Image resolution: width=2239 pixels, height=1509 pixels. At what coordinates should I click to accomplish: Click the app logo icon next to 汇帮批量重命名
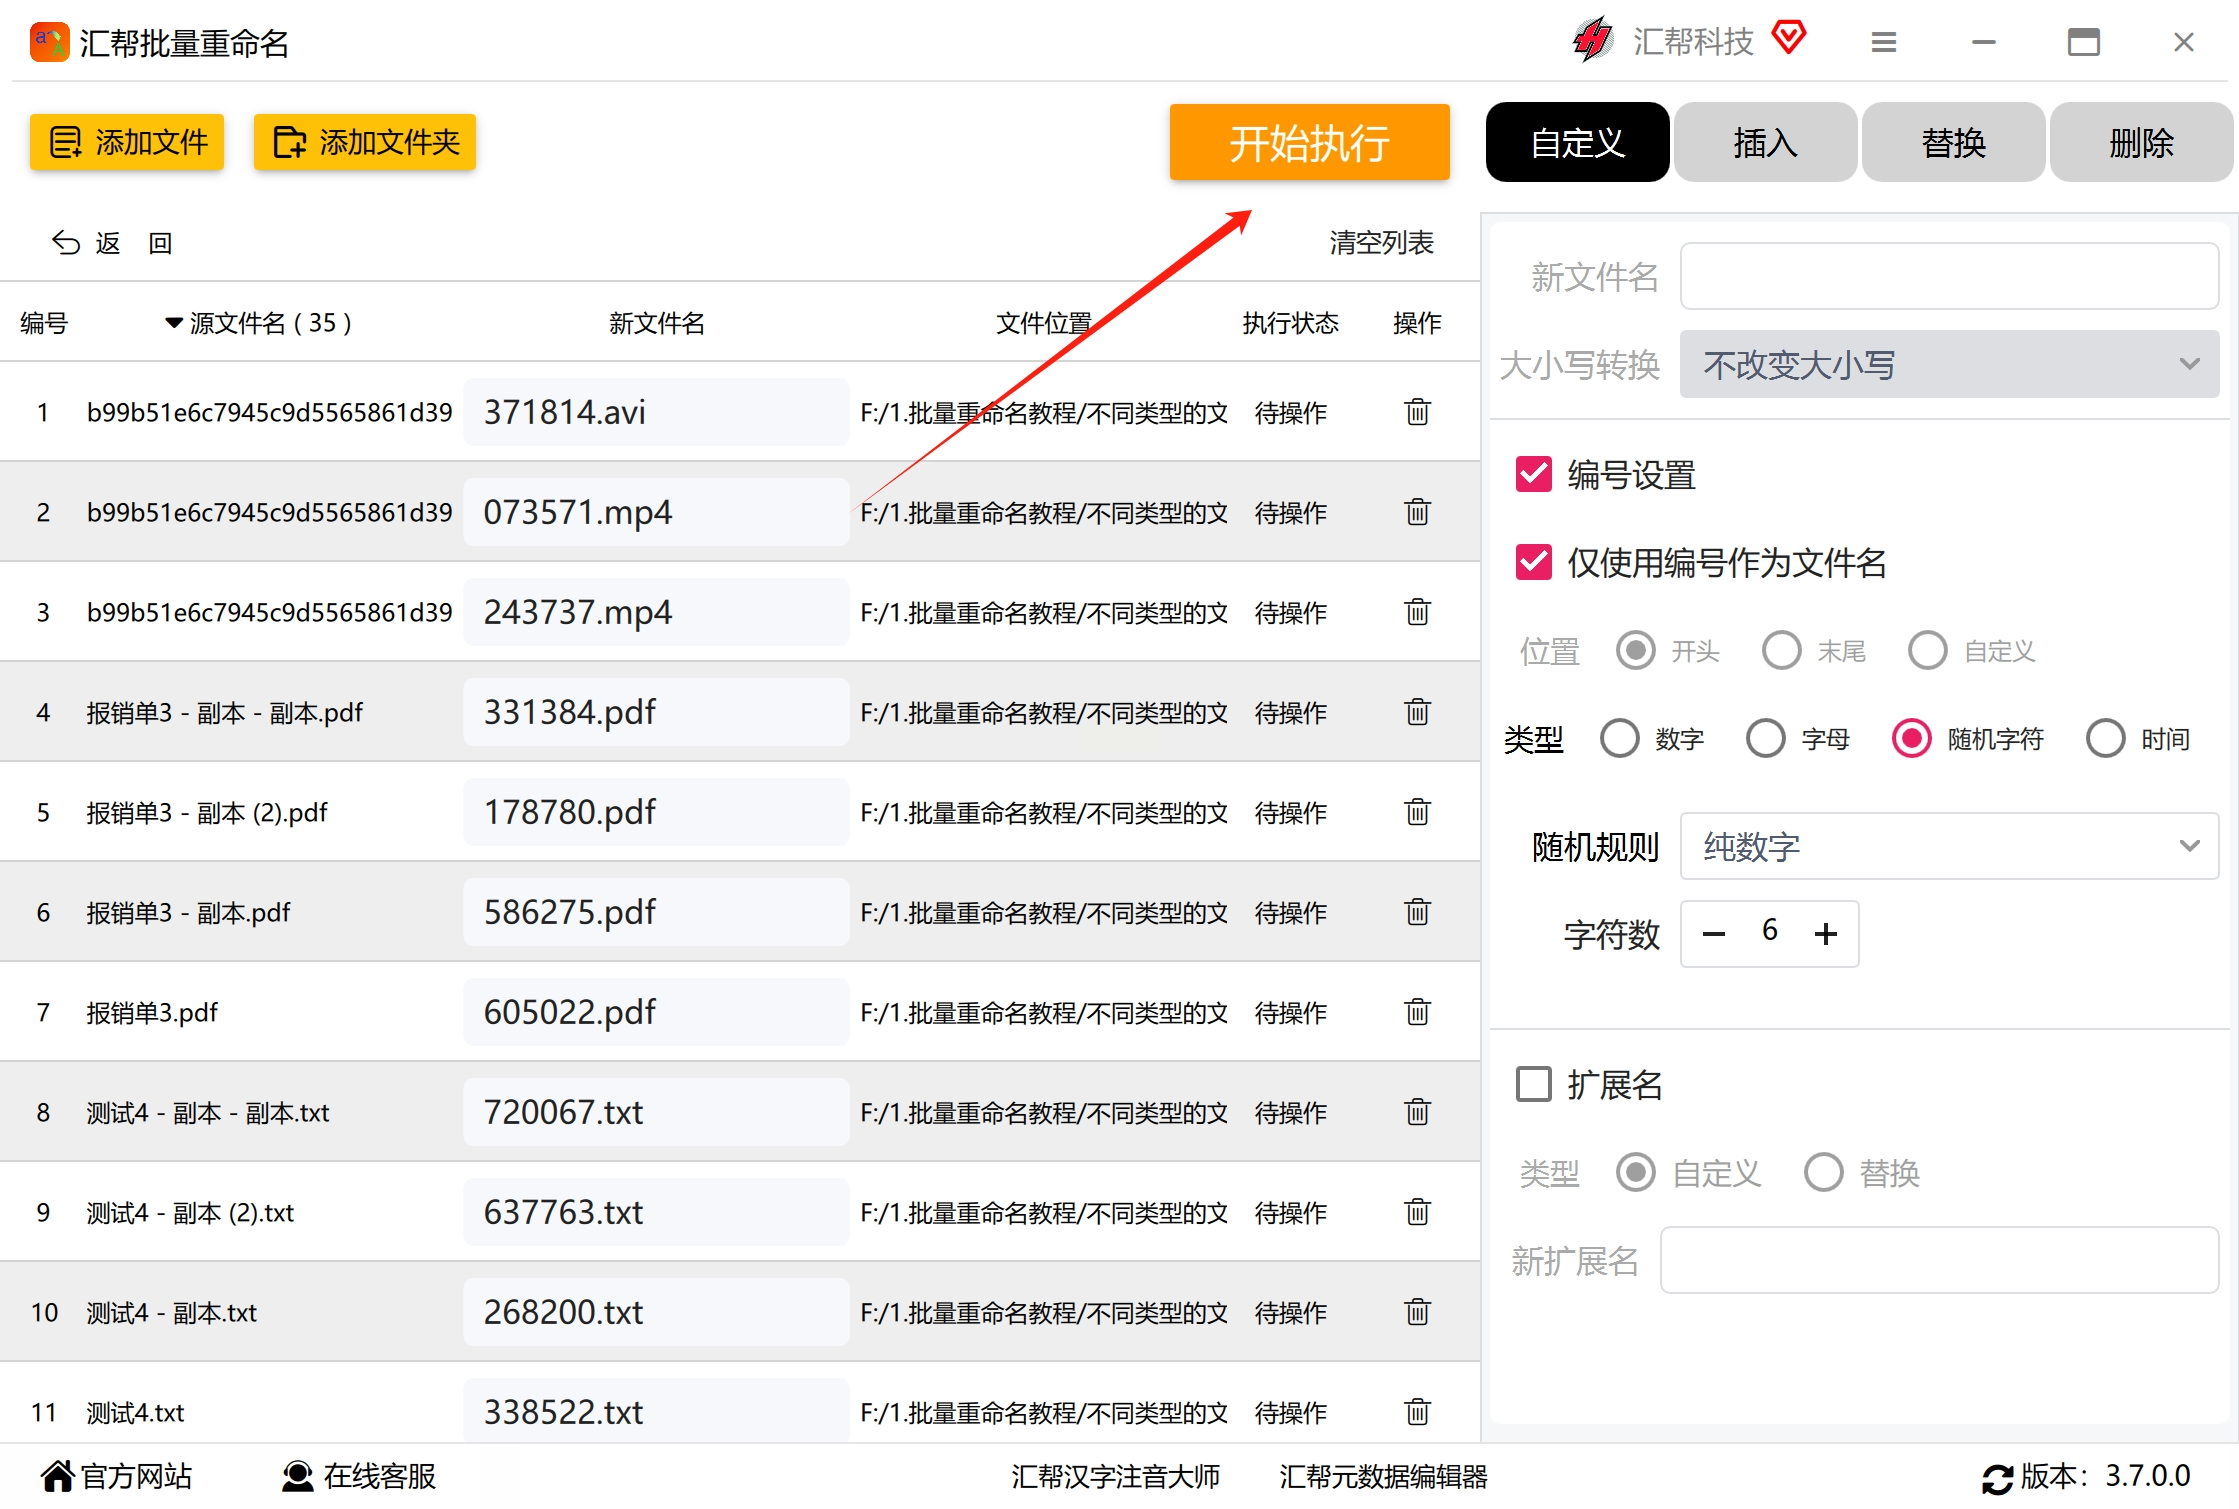tap(49, 42)
